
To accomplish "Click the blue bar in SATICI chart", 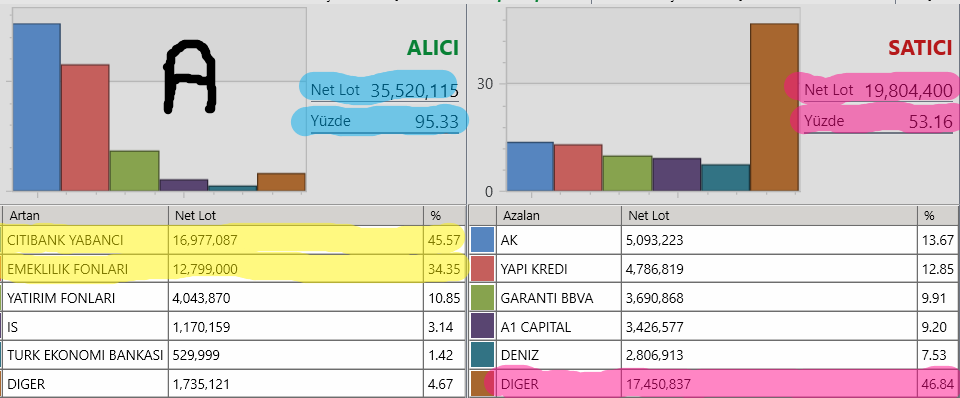I will (x=530, y=167).
